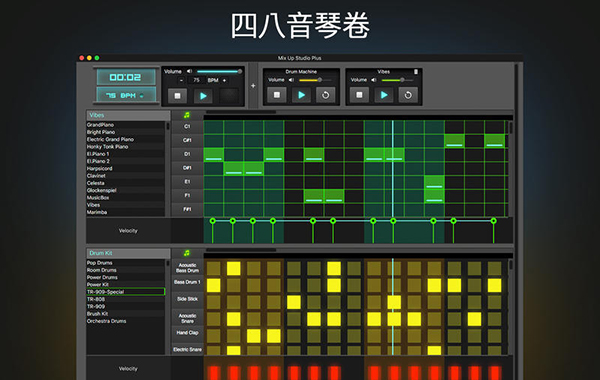
Task: Decrease the BPM with minus button
Action: [x=181, y=80]
